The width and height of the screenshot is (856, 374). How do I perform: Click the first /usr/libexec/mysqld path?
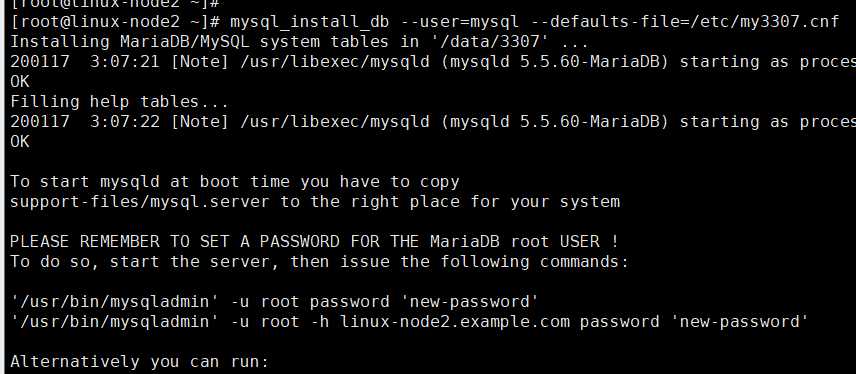335,62
